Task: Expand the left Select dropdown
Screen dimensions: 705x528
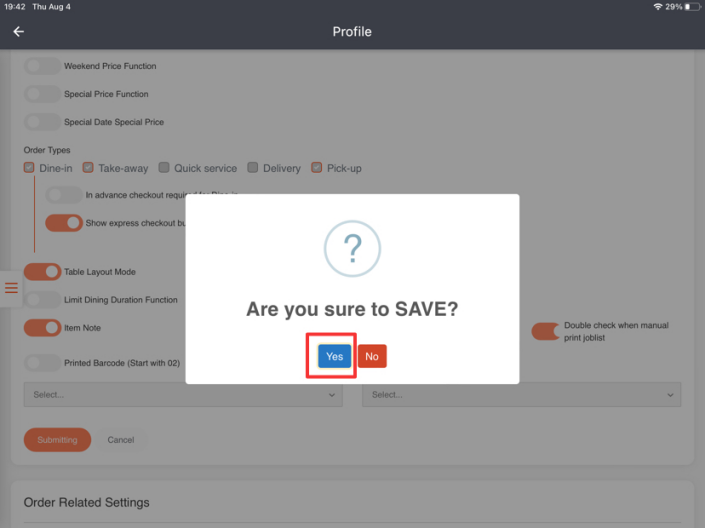Action: 182,395
